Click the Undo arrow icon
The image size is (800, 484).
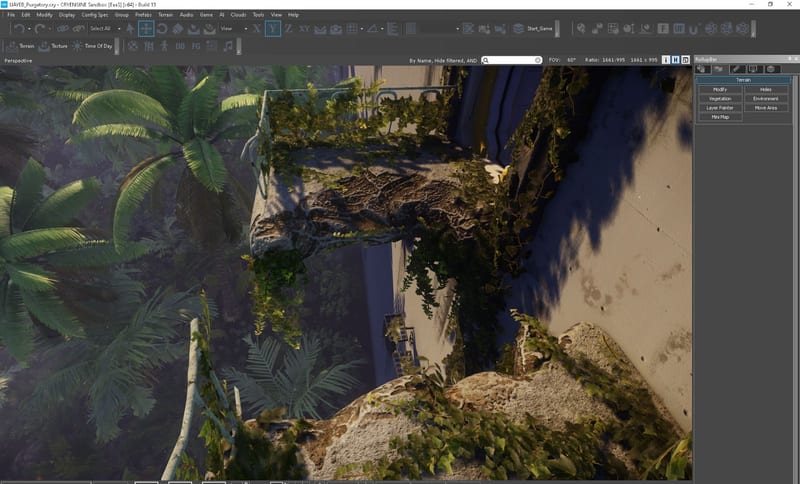[x=19, y=29]
